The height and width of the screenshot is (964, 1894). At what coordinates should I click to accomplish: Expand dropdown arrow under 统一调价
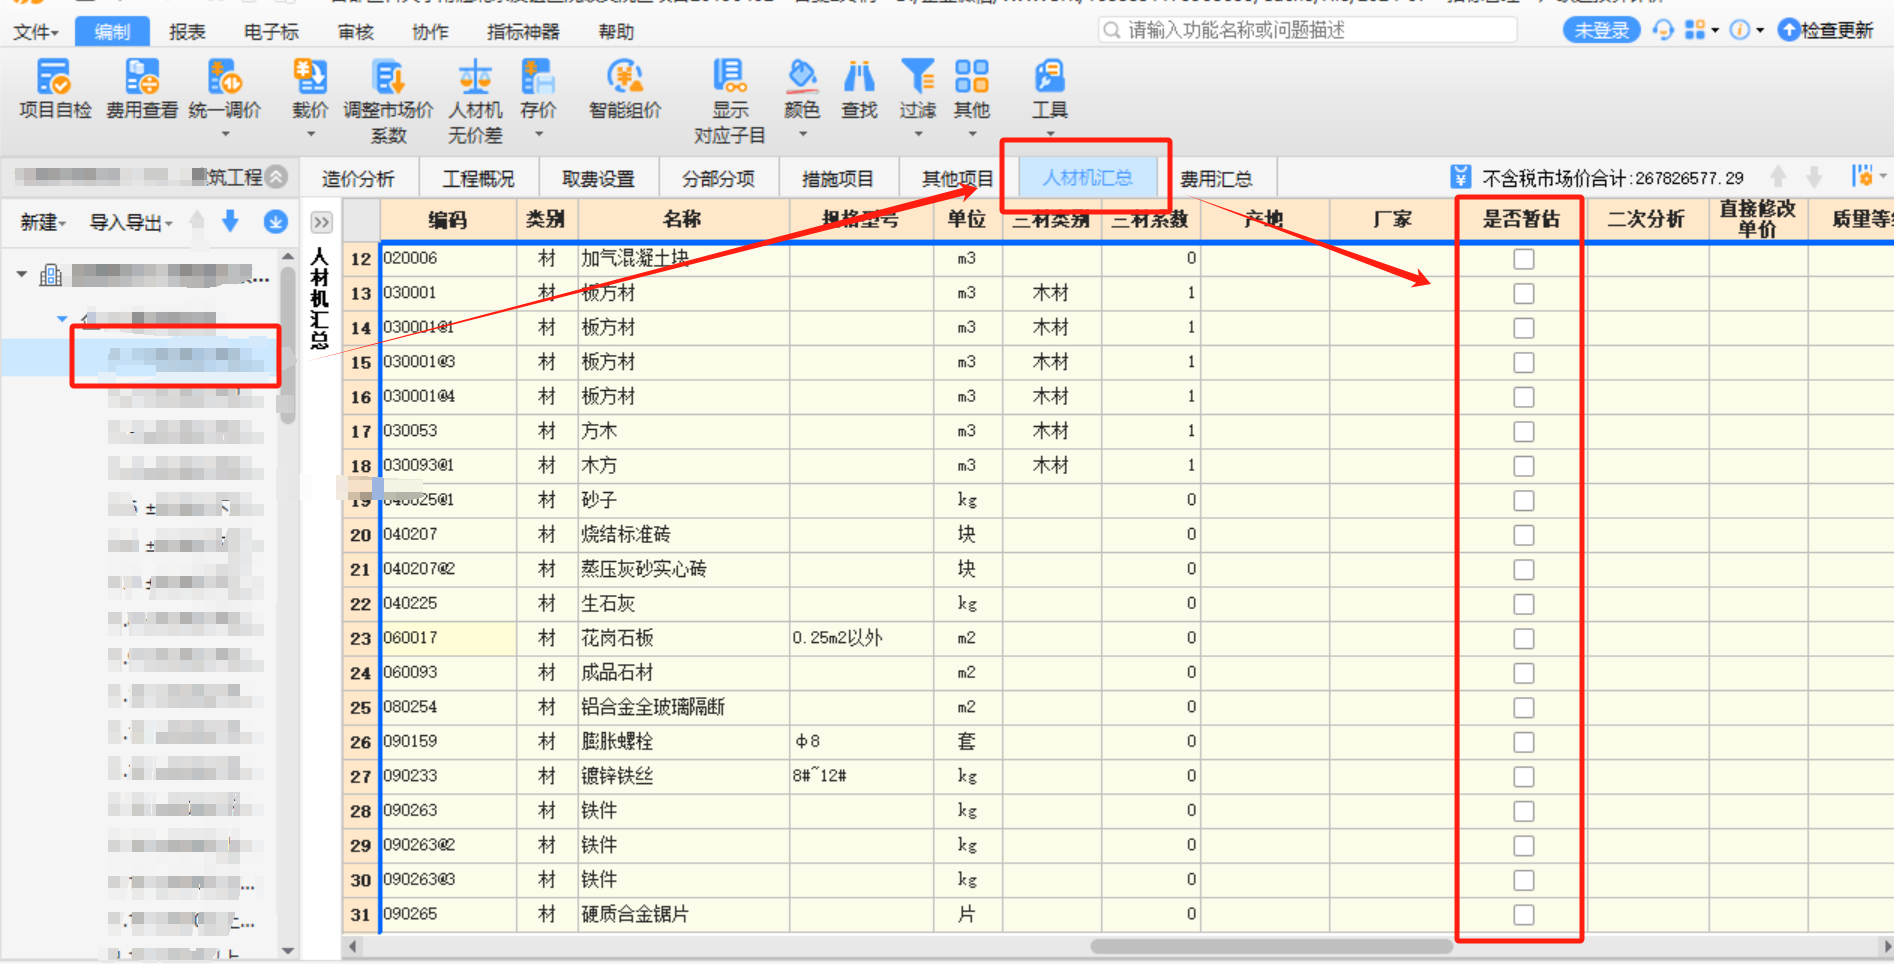coord(225,133)
